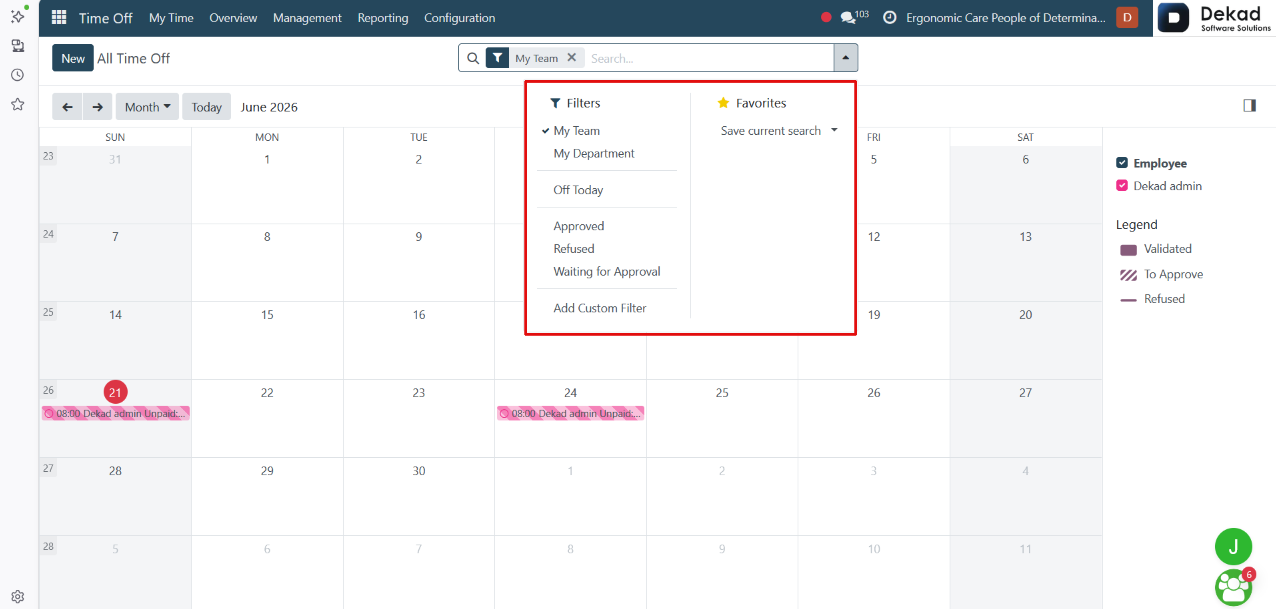The image size is (1276, 609).
Task: Enable the Refused filter
Action: (x=574, y=249)
